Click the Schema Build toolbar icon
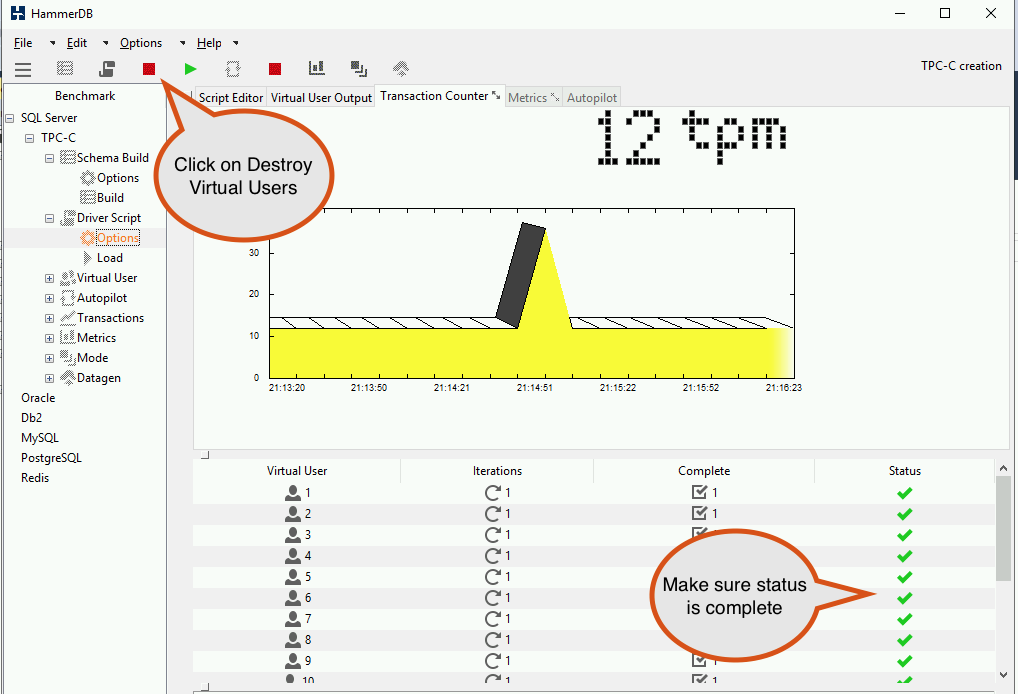The image size is (1018, 694). coord(65,68)
